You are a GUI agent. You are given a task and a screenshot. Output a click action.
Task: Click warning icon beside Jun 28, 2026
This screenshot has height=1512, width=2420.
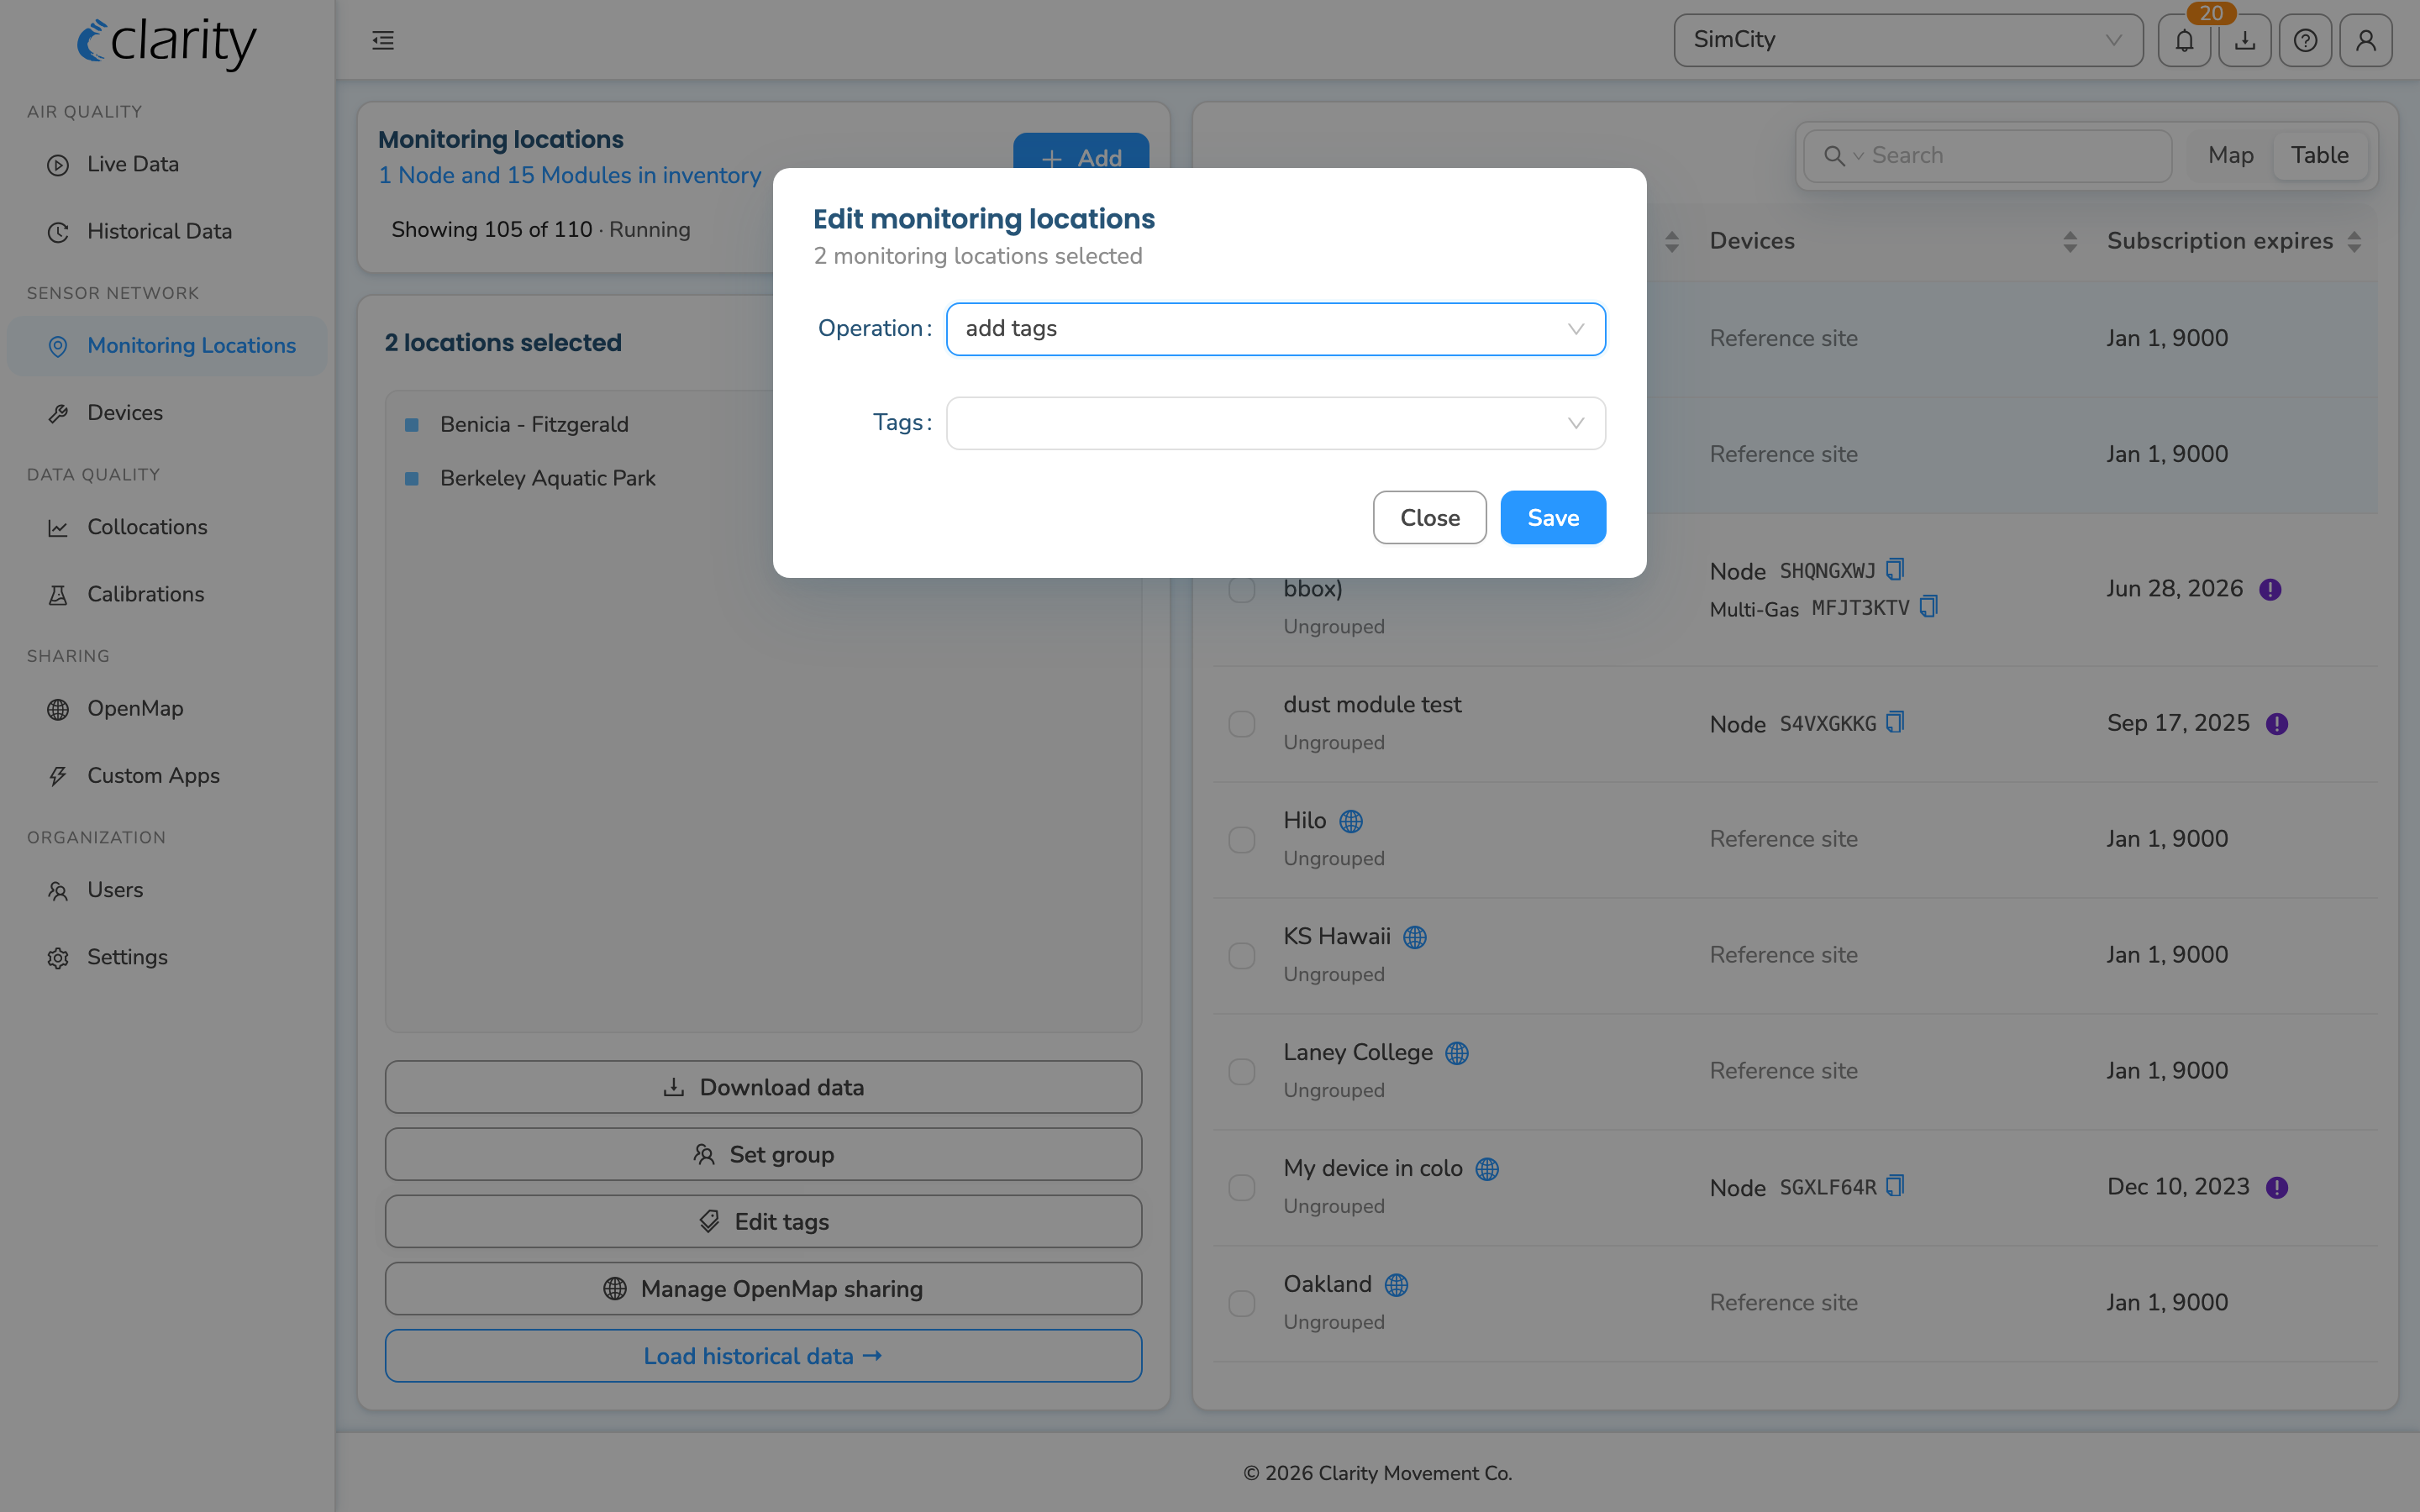click(x=2270, y=589)
